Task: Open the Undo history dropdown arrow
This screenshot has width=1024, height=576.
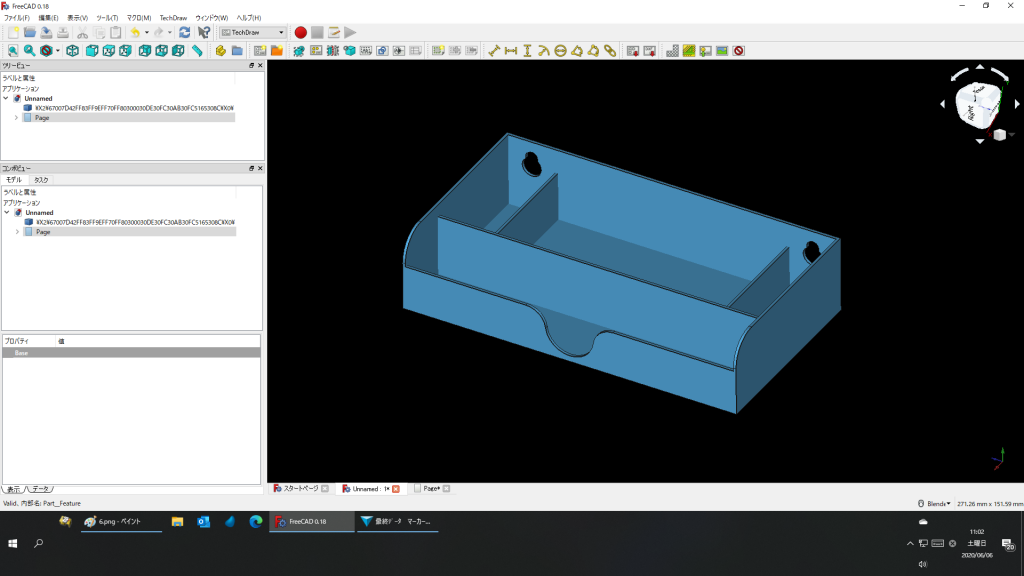Action: [x=147, y=33]
